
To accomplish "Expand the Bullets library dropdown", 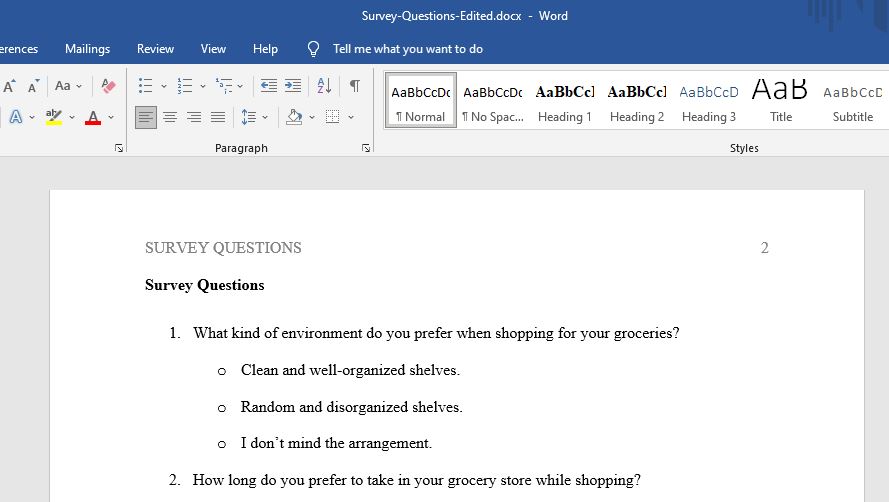I will [164, 86].
